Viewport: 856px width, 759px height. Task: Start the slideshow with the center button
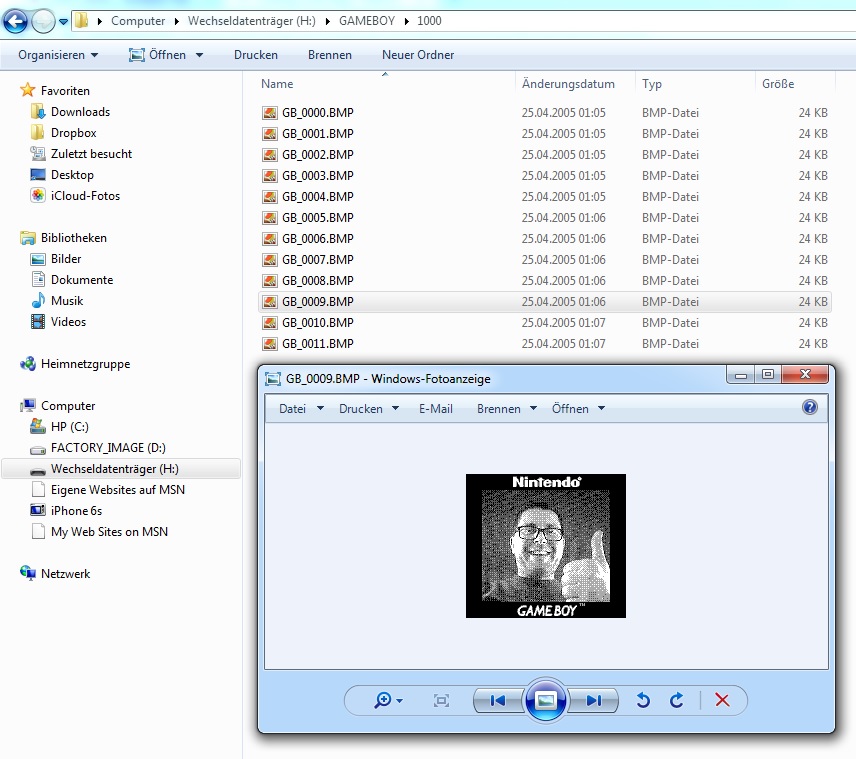pyautogui.click(x=546, y=701)
